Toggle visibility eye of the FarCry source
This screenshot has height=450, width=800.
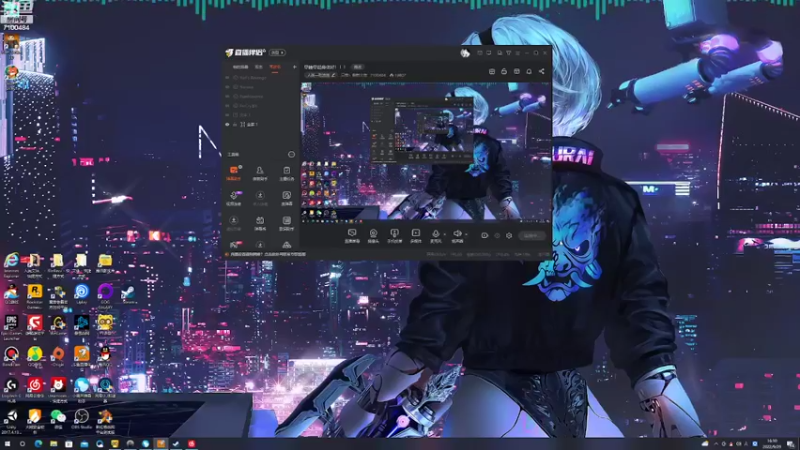coord(228,106)
